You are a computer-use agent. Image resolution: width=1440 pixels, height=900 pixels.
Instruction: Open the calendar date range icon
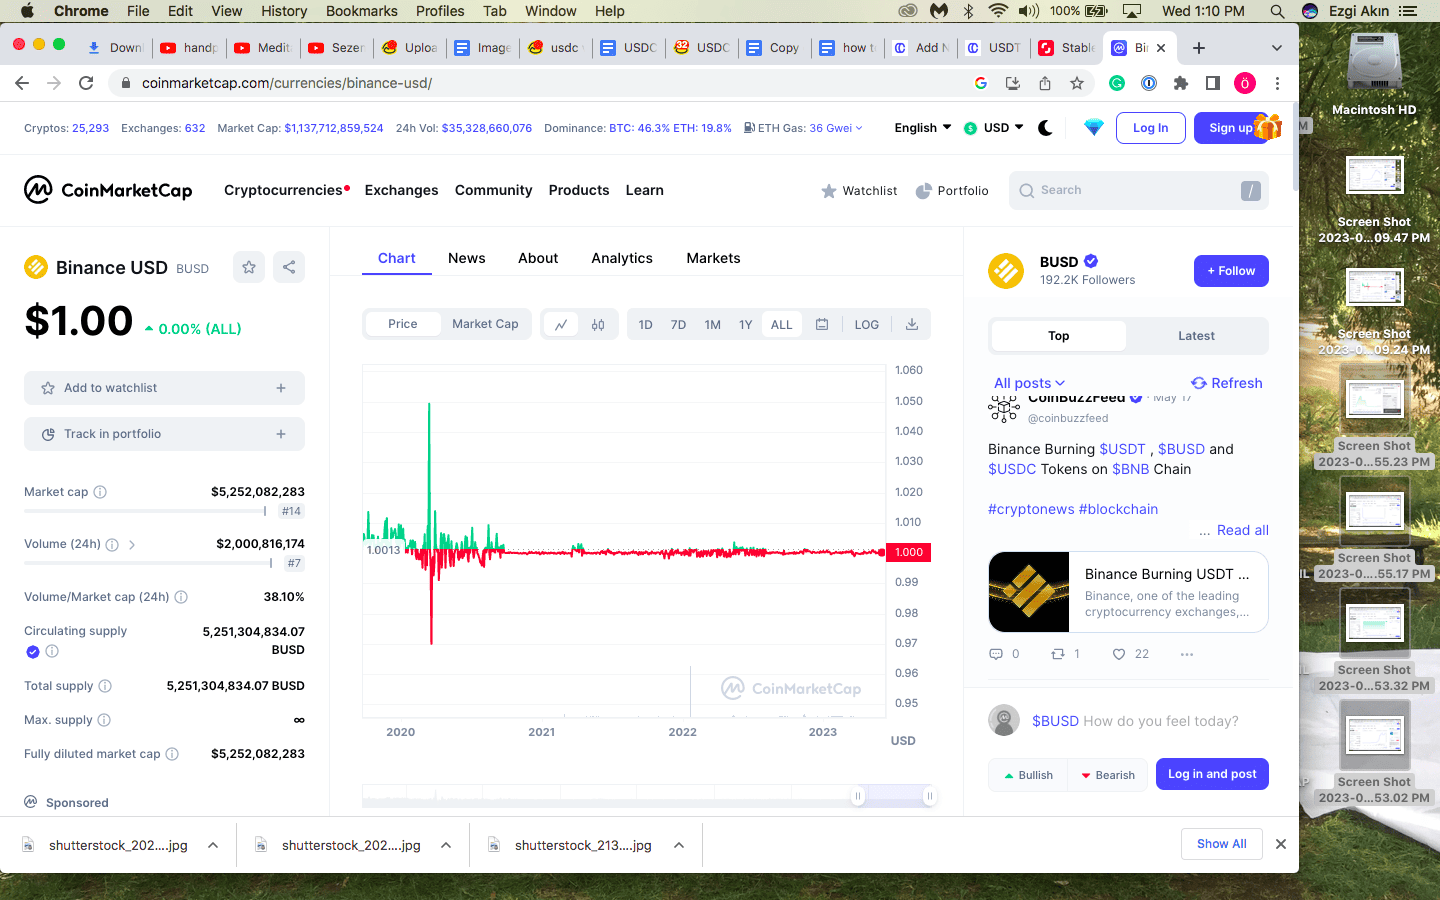(822, 324)
